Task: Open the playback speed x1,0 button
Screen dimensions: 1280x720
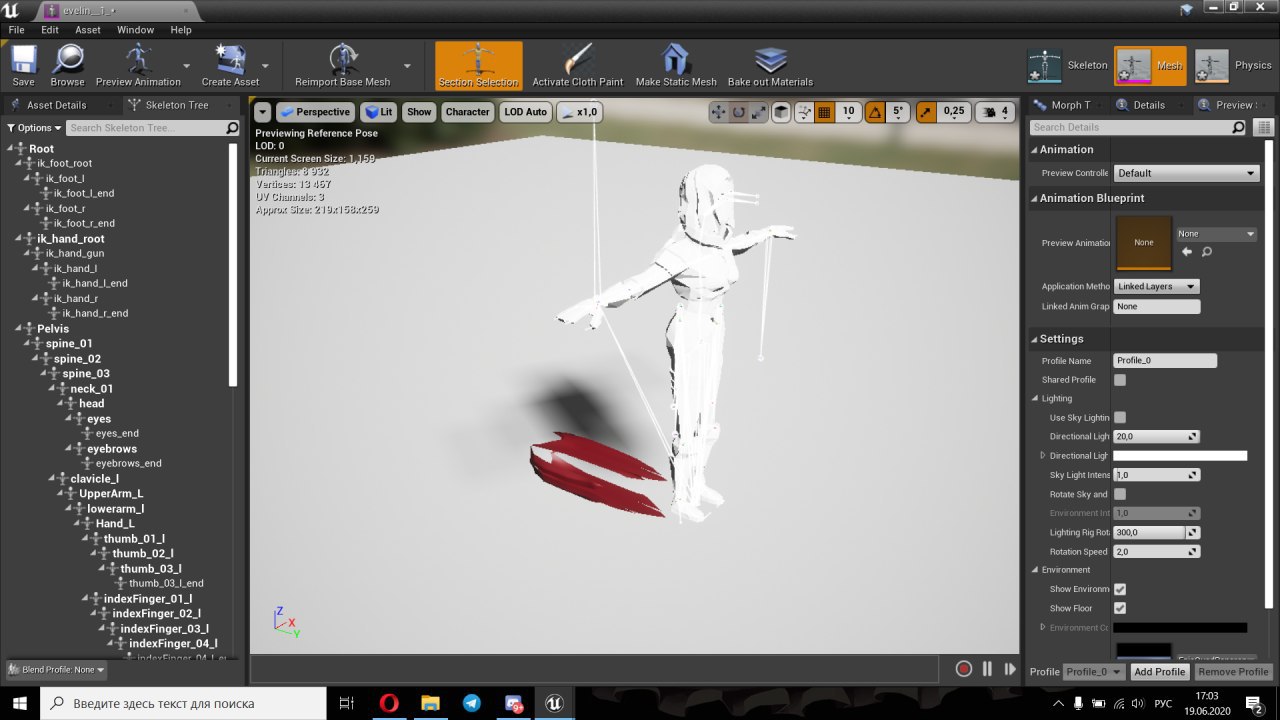Action: (x=580, y=112)
